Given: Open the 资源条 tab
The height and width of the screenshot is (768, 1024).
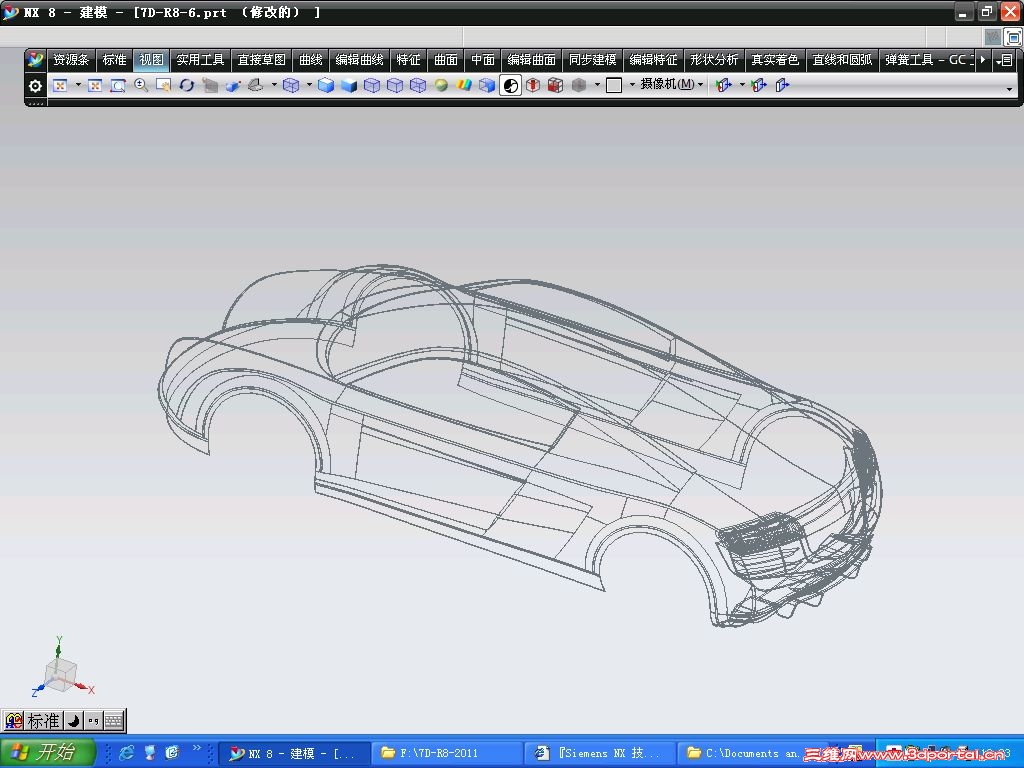Looking at the screenshot, I should tap(71, 60).
